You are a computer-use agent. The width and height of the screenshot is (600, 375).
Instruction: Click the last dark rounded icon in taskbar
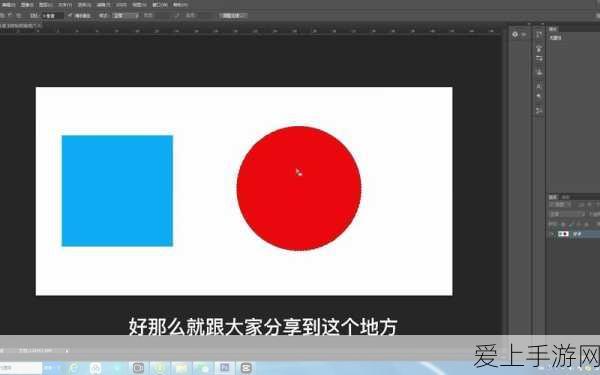pos(246,368)
